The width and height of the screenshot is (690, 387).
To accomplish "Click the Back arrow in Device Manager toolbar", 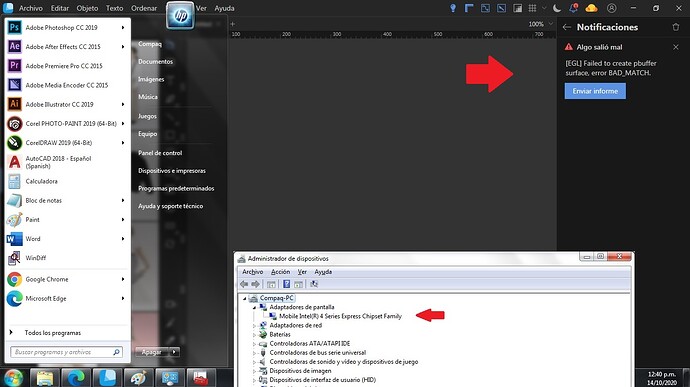I will coord(244,284).
